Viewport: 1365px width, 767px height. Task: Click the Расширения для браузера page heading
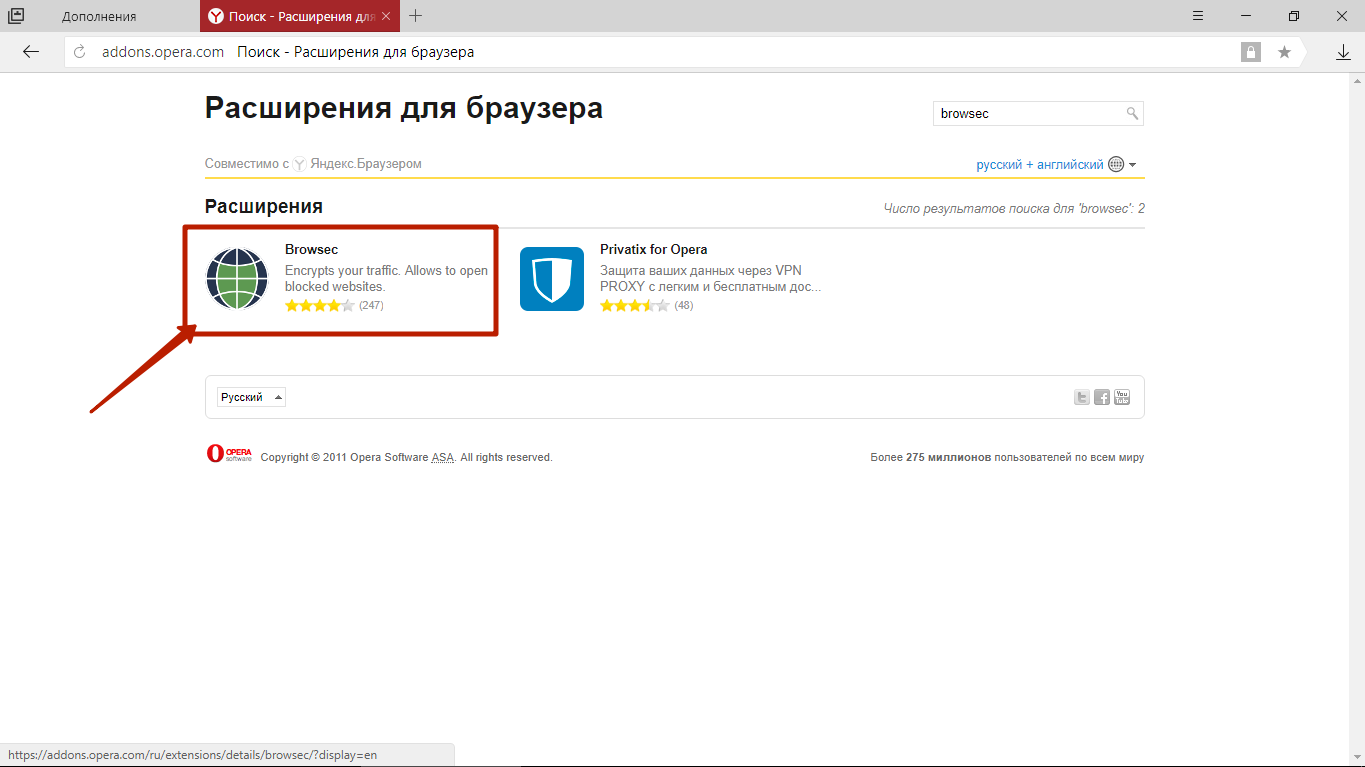(404, 108)
